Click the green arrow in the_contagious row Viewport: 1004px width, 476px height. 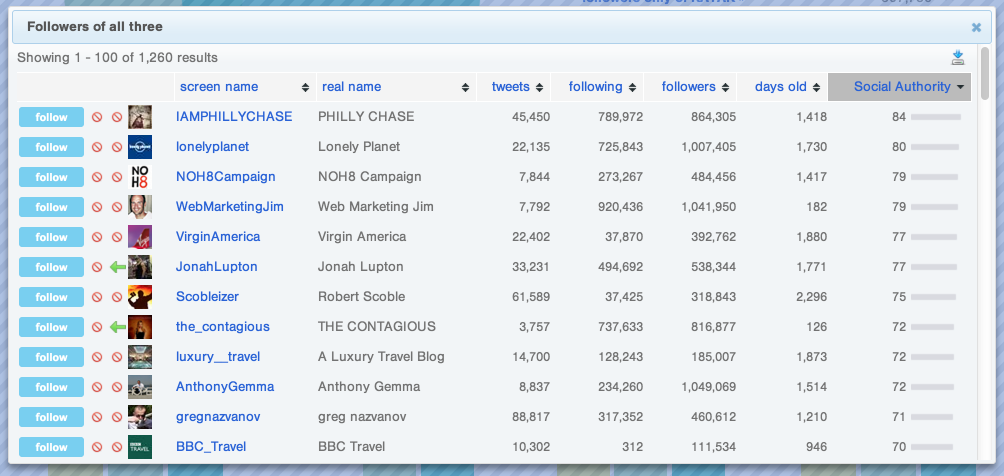[117, 327]
